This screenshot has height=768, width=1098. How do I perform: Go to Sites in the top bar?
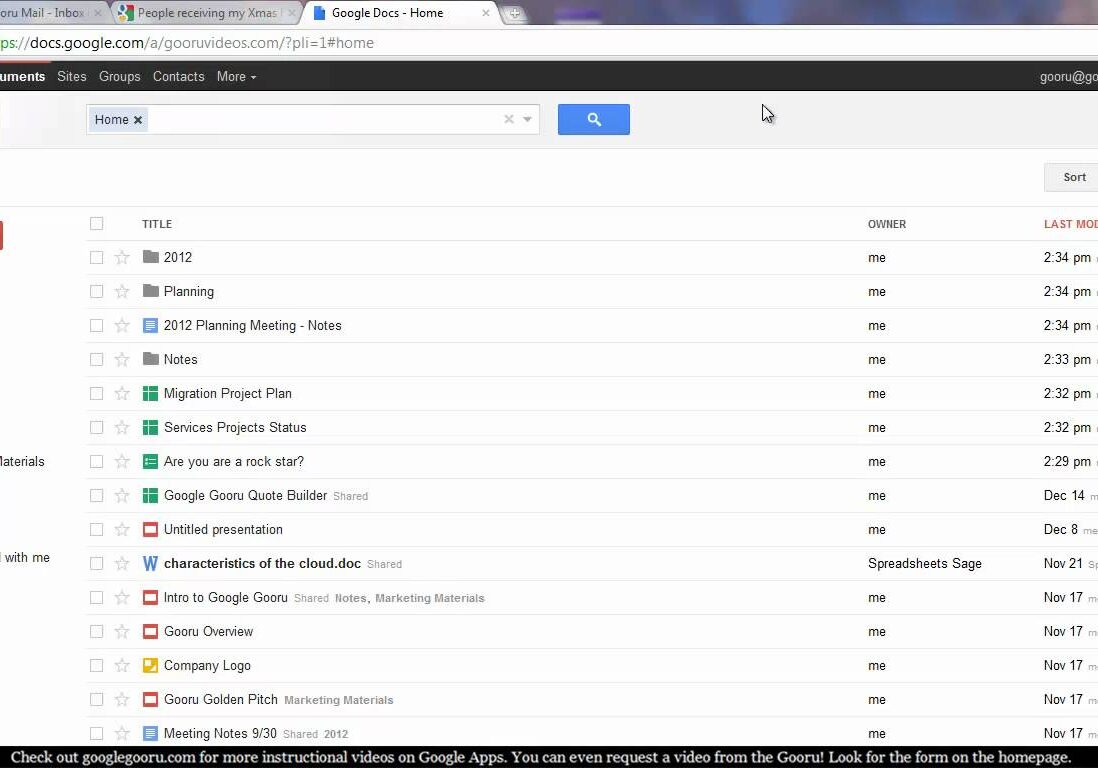pos(71,76)
